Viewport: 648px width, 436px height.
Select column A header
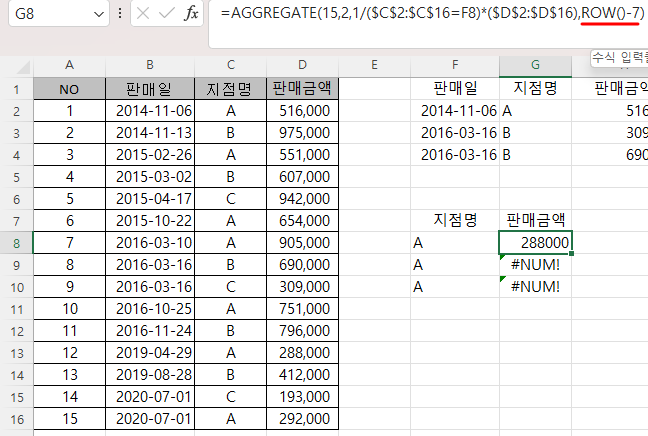69,65
